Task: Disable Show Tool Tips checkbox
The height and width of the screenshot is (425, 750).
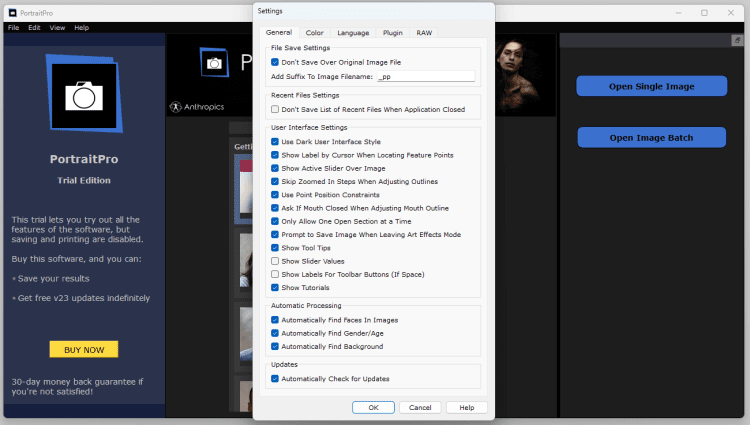Action: point(275,248)
